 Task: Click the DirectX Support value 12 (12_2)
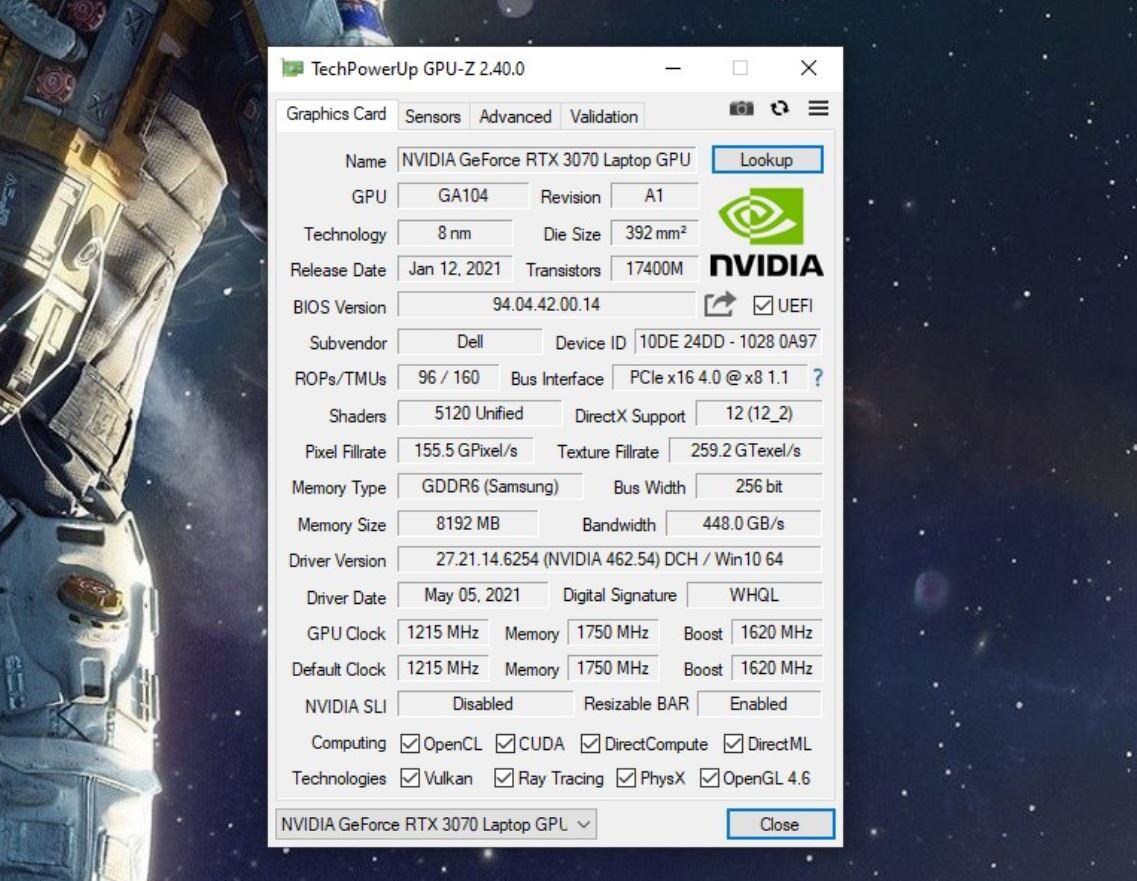[x=759, y=413]
